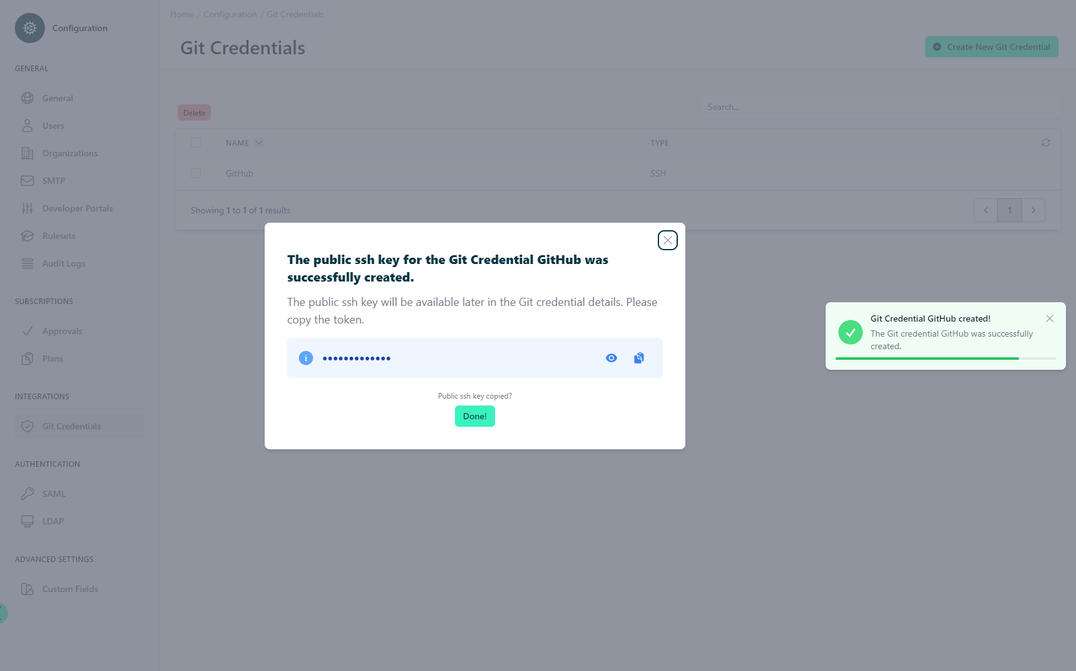Open the LDAP settings
Image resolution: width=1076 pixels, height=671 pixels.
click(x=28, y=521)
